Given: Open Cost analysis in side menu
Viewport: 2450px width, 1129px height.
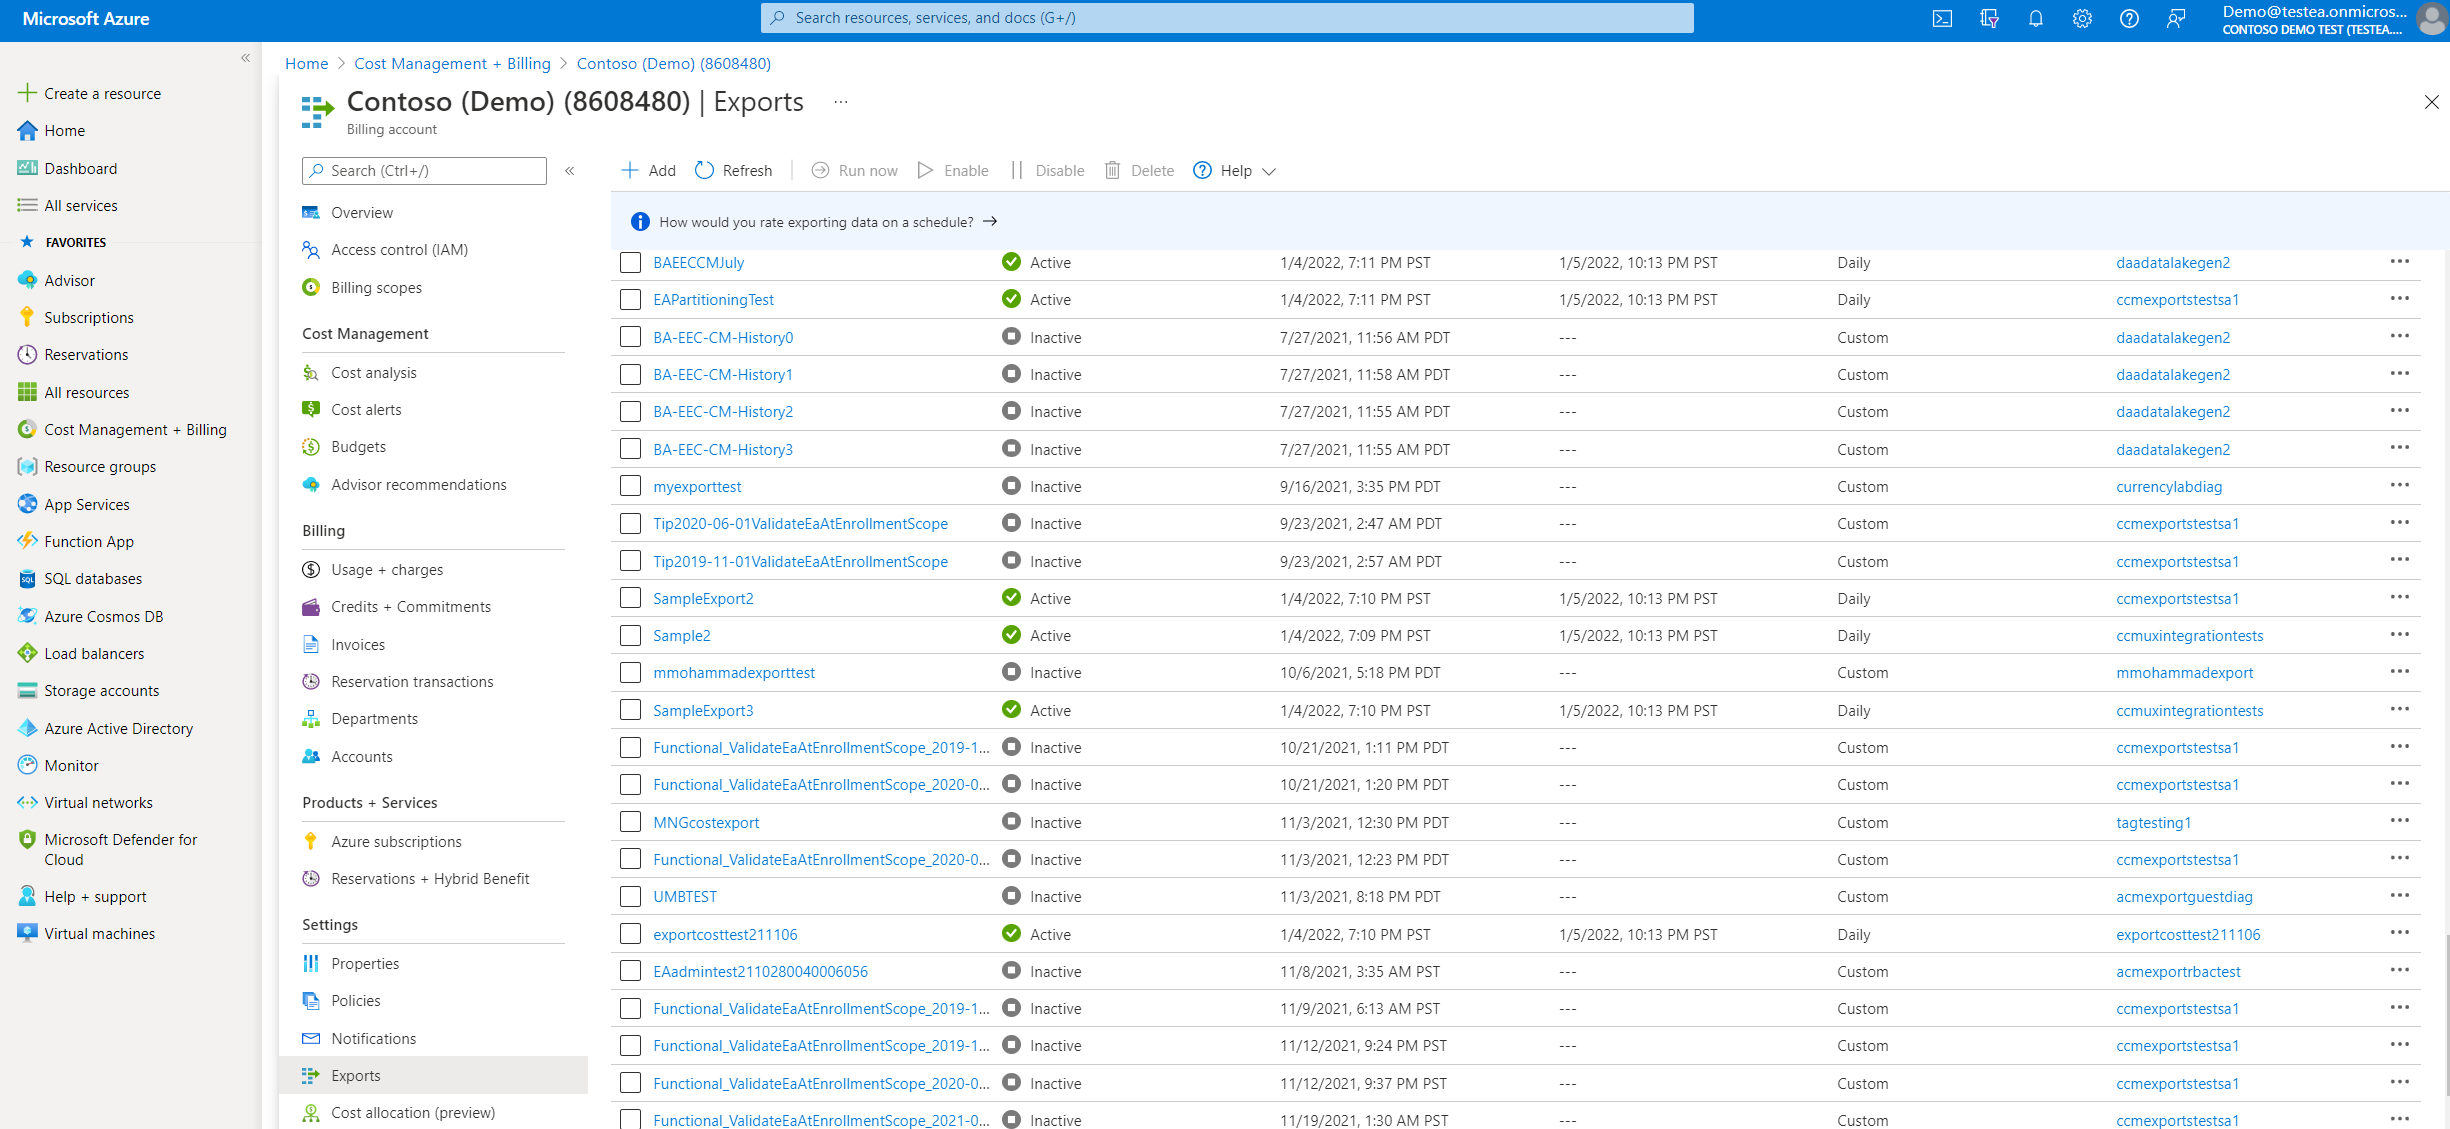Looking at the screenshot, I should tap(373, 373).
